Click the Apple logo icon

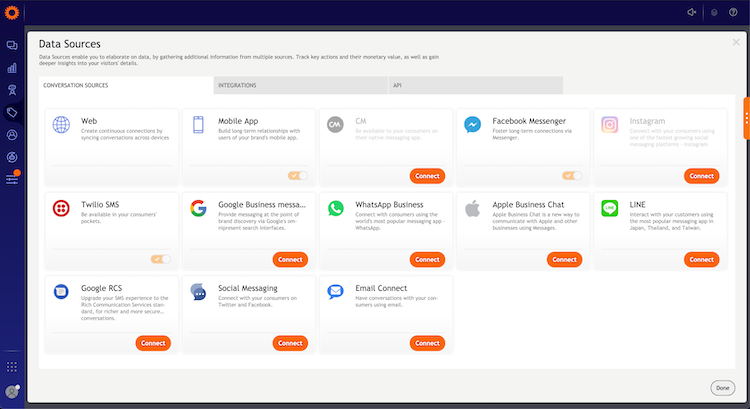[x=473, y=208]
